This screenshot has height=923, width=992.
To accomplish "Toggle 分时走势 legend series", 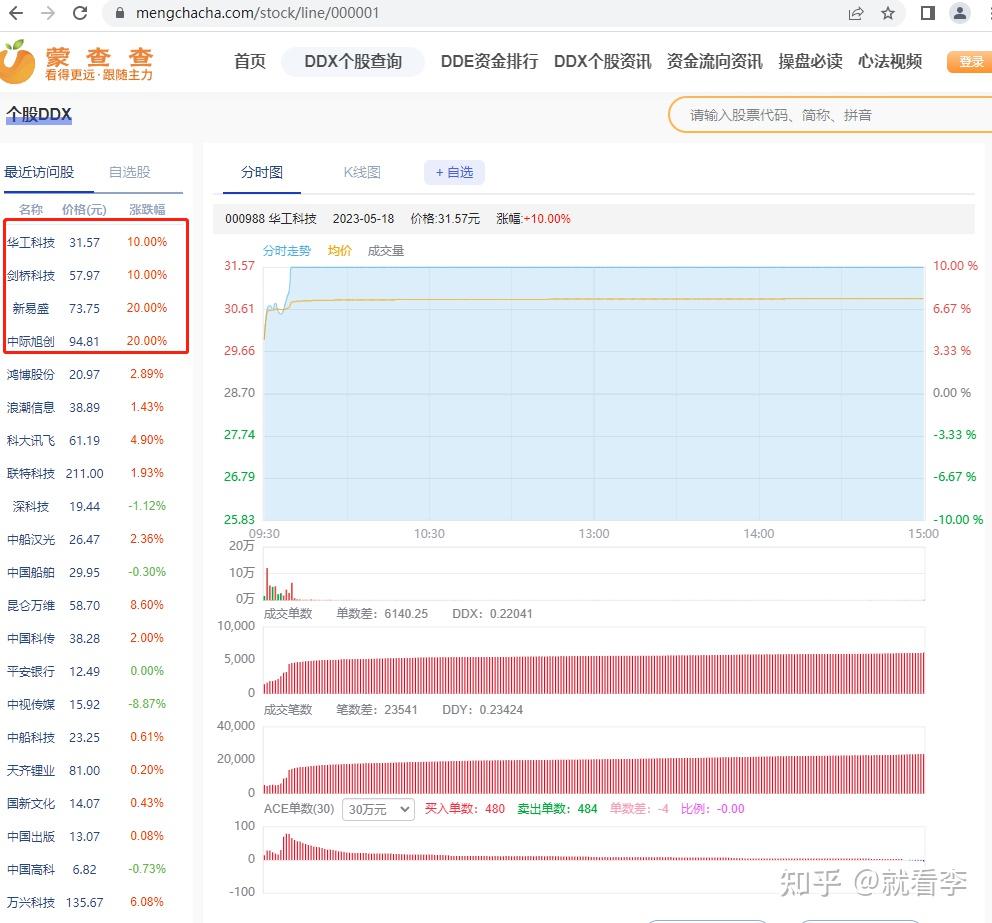I will (287, 251).
